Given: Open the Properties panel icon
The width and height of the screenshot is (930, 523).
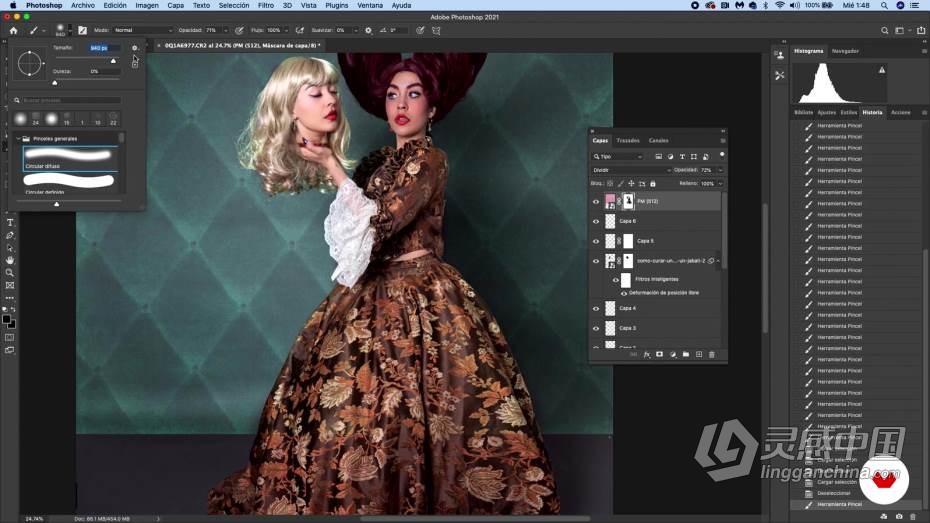Looking at the screenshot, I should 779,55.
